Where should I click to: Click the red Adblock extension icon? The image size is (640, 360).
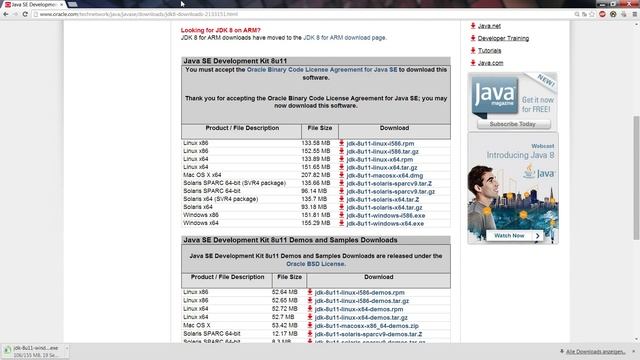pyautogui.click(x=602, y=14)
